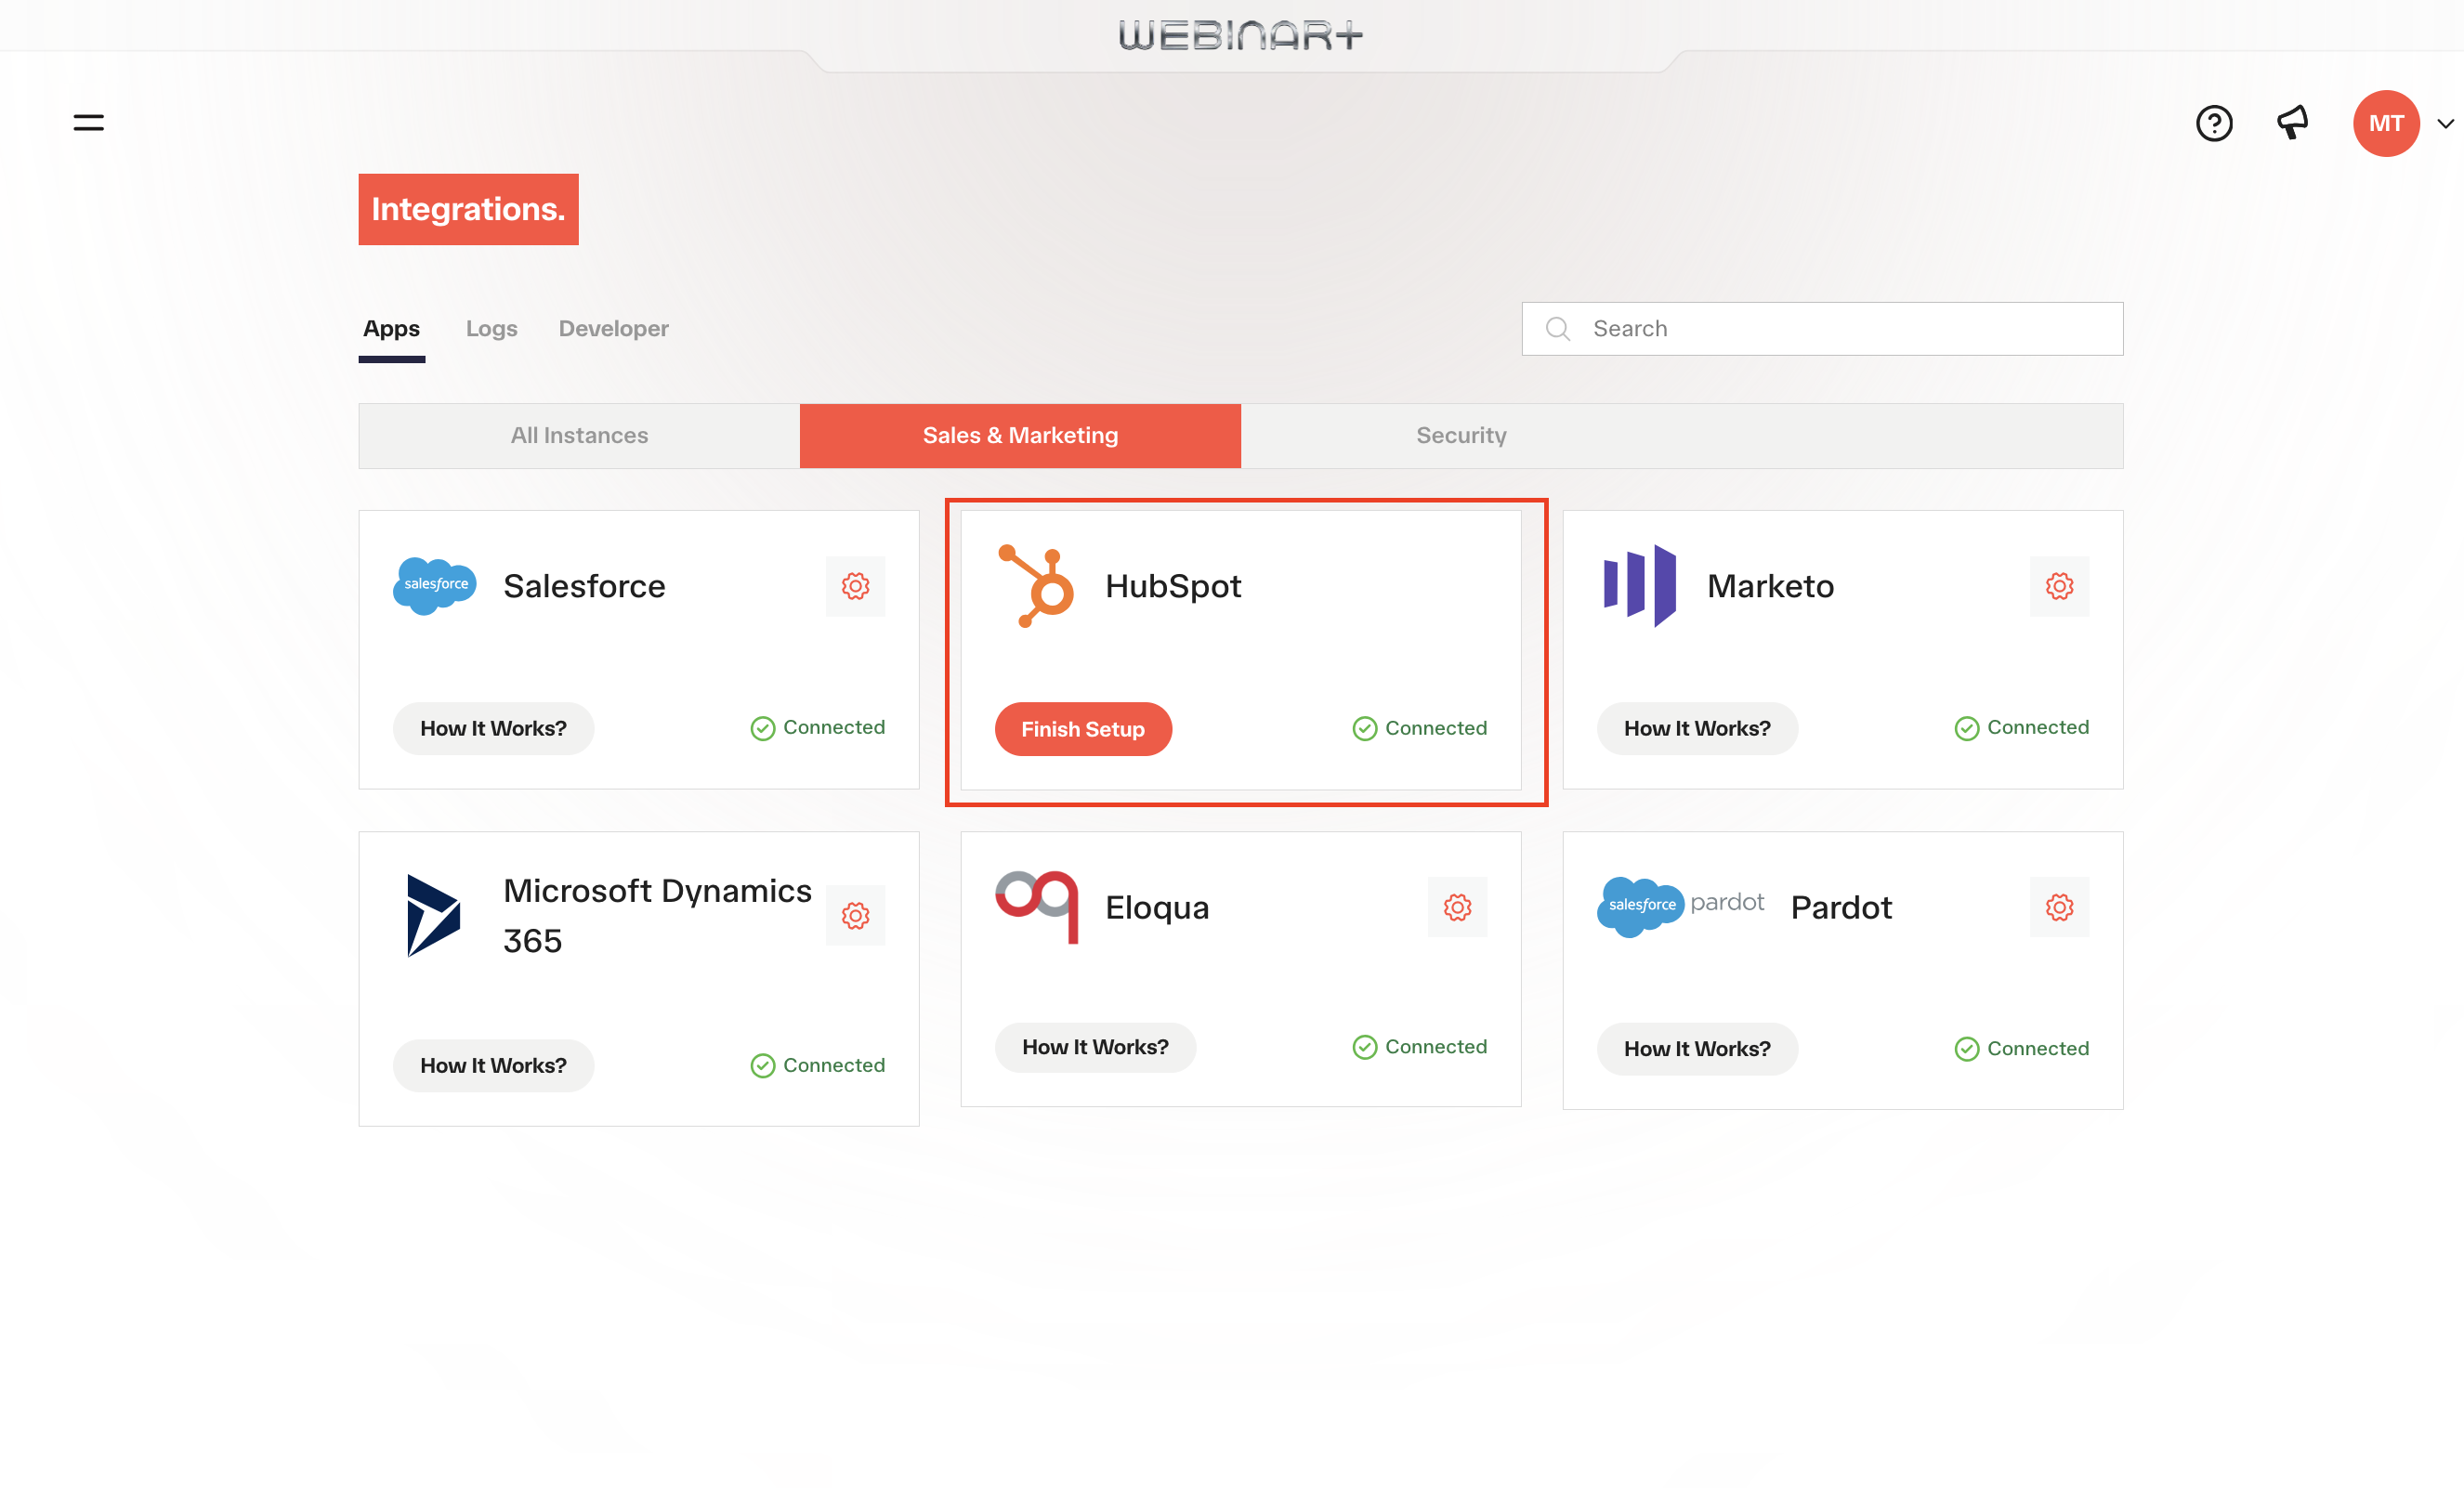The width and height of the screenshot is (2464, 1488).
Task: Switch to the Developer tab
Action: click(x=613, y=329)
